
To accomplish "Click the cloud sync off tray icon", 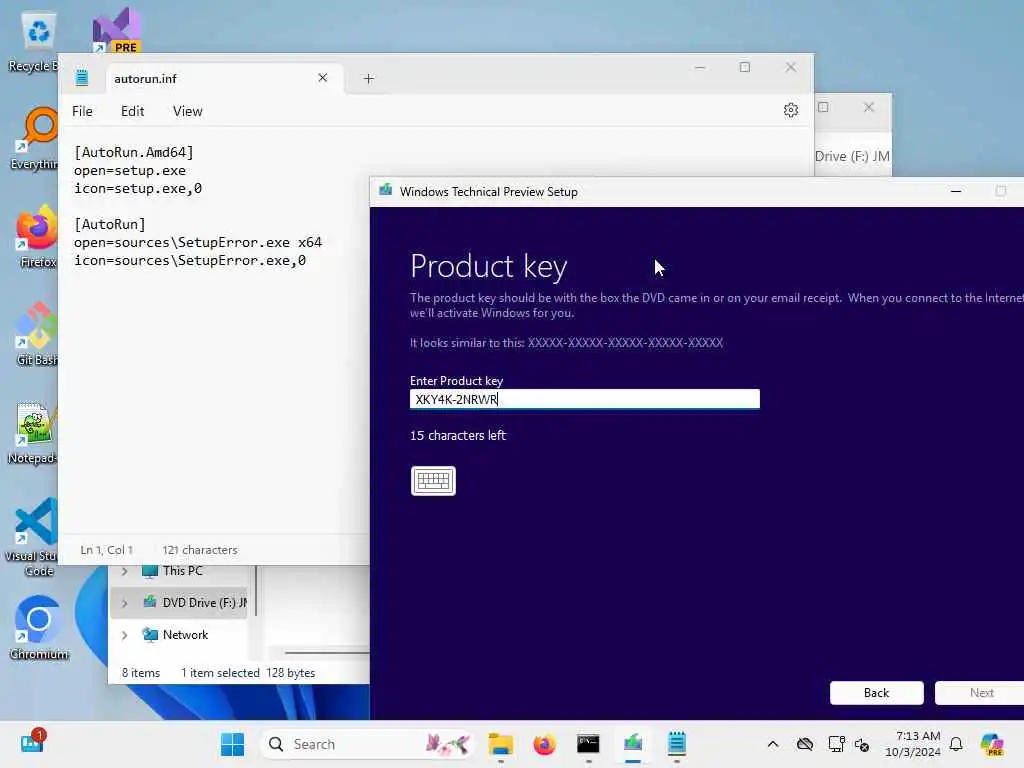I will [x=805, y=744].
